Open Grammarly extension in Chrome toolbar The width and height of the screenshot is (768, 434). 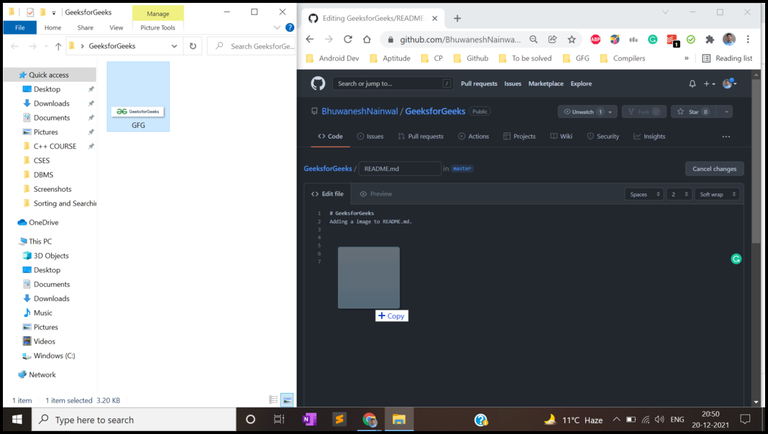(x=652, y=39)
